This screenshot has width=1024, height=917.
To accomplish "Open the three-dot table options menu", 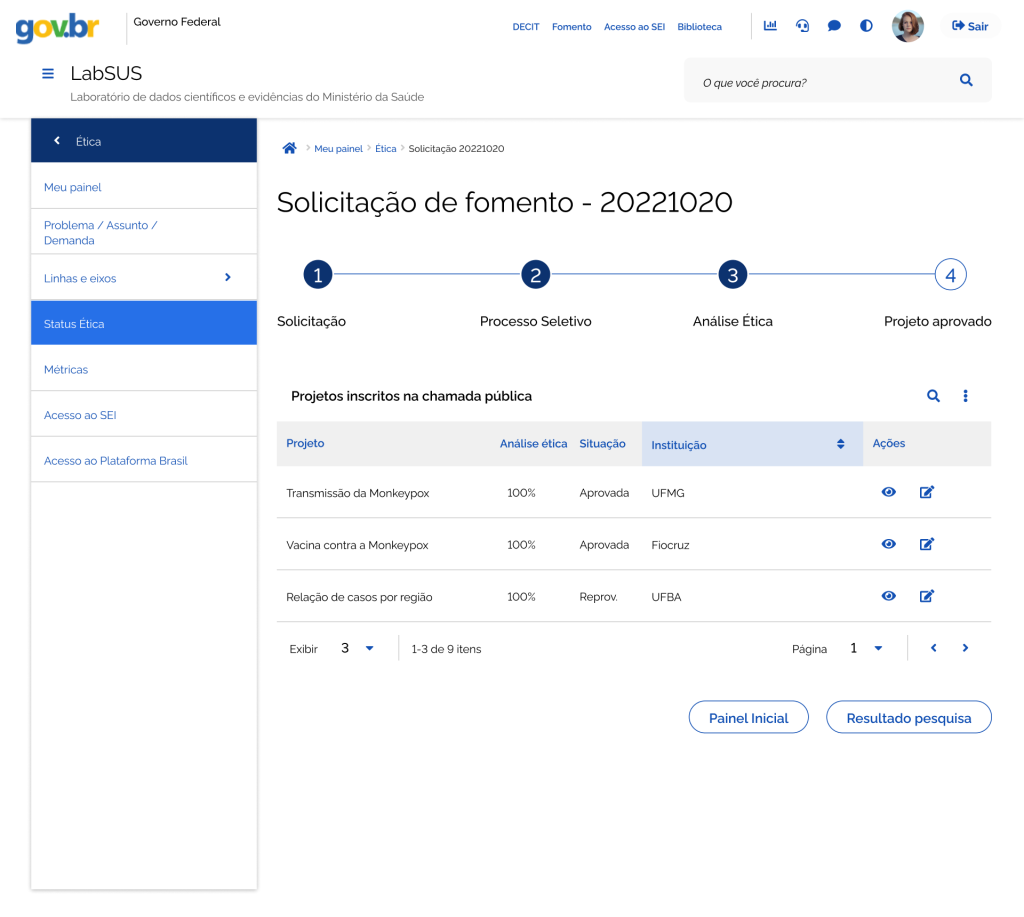I will (x=965, y=396).
